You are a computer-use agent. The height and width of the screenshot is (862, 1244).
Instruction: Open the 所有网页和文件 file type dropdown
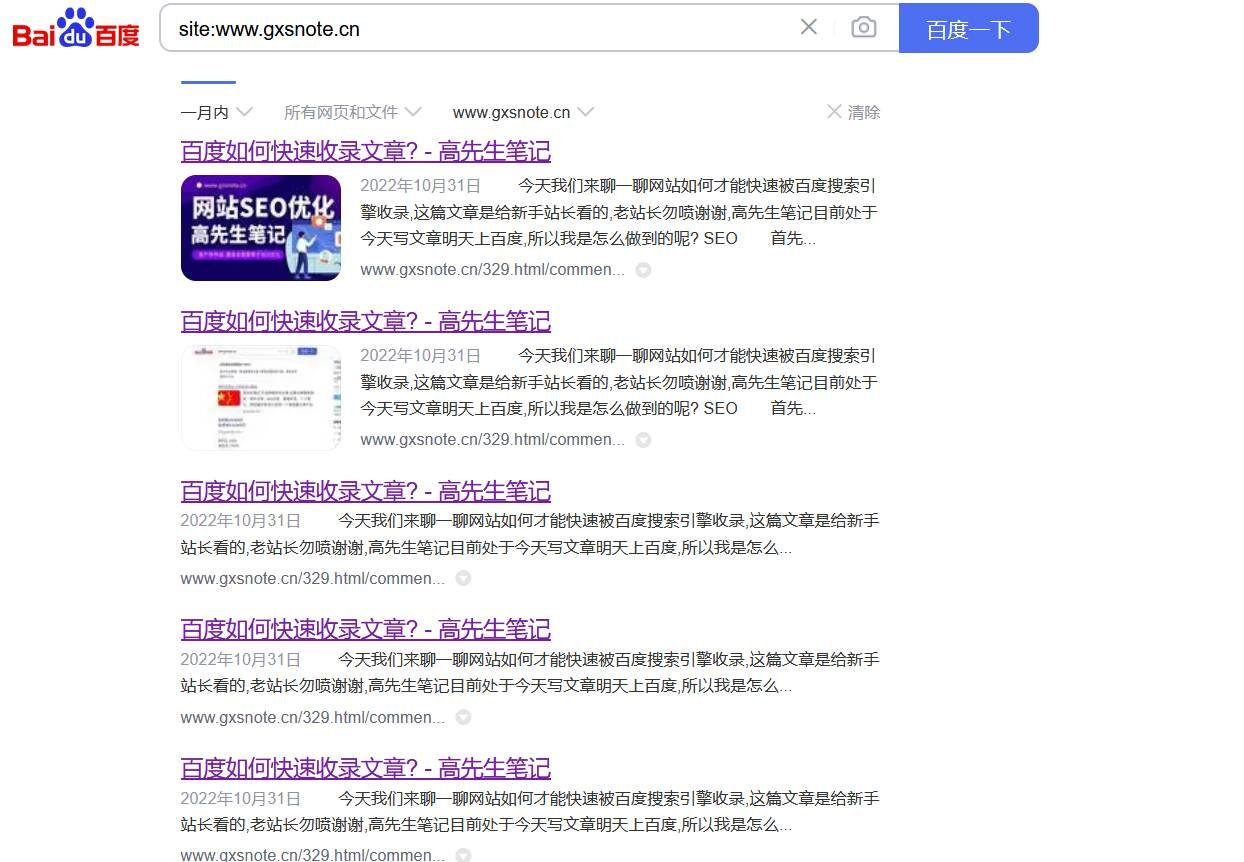352,112
